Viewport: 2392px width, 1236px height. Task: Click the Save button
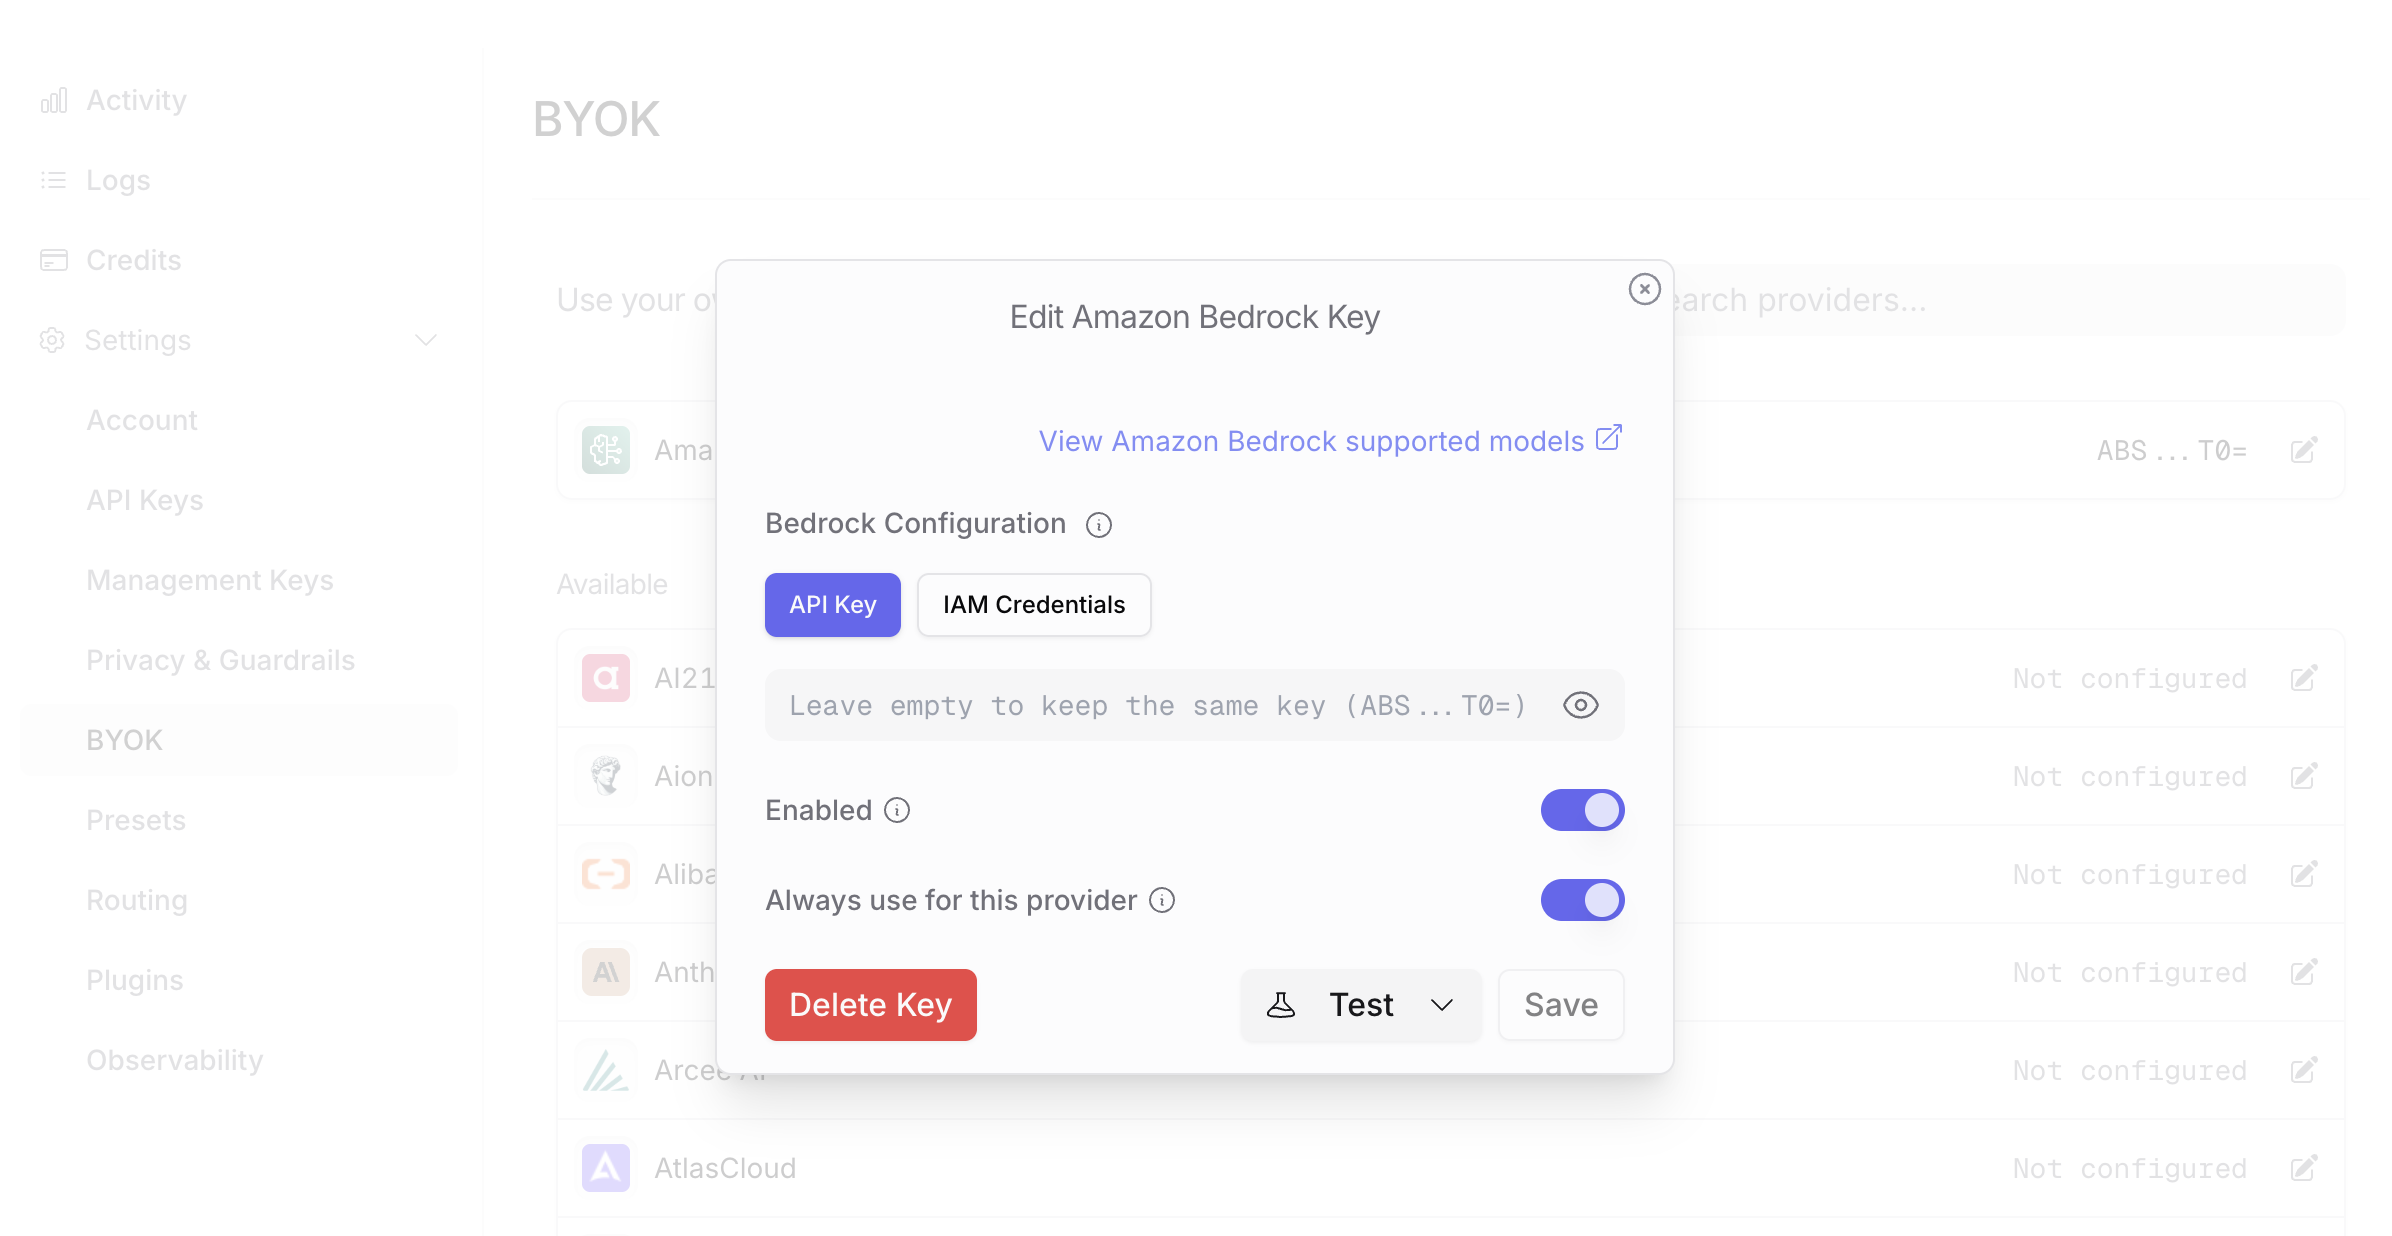coord(1560,1005)
